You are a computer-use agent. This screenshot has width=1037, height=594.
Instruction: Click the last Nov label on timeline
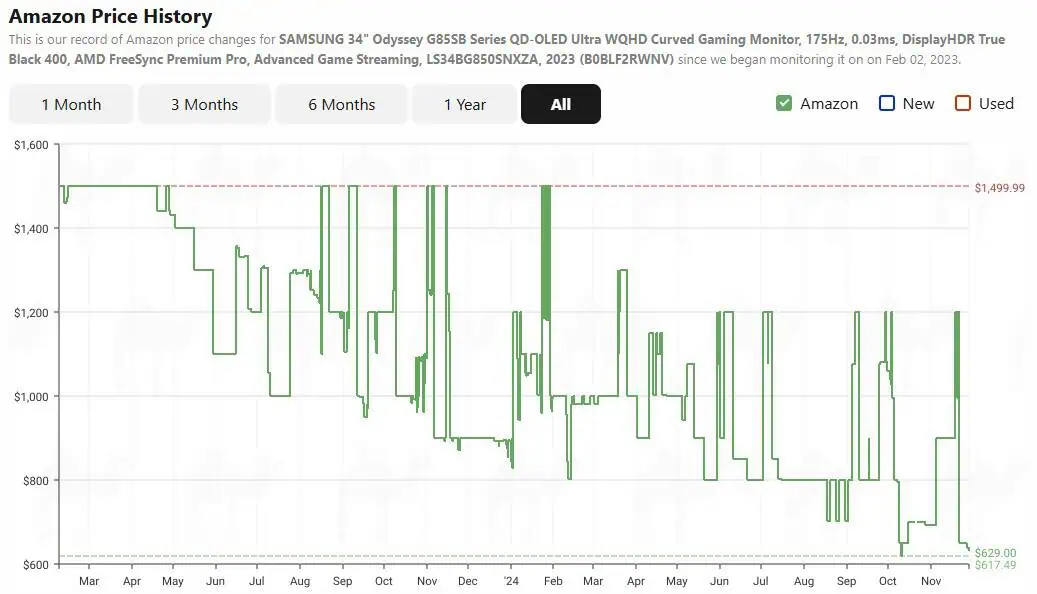coord(930,581)
